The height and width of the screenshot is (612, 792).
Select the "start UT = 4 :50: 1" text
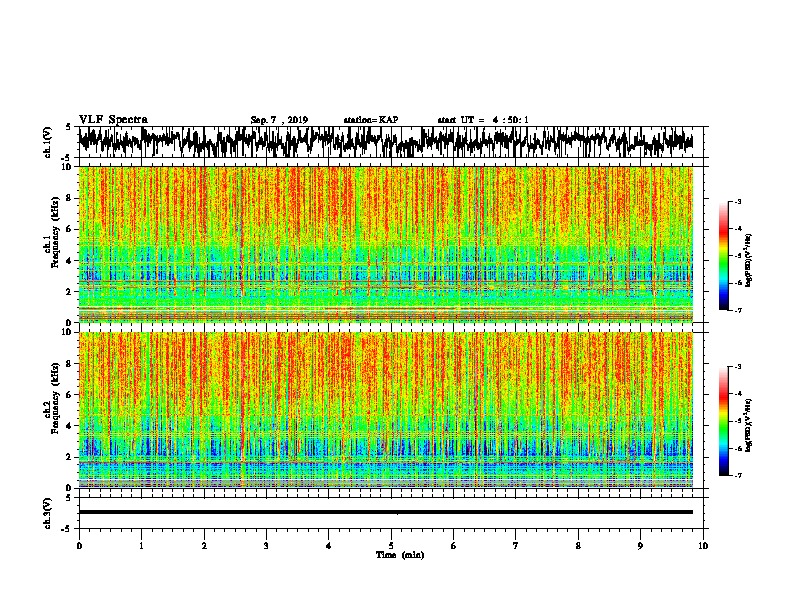point(483,120)
